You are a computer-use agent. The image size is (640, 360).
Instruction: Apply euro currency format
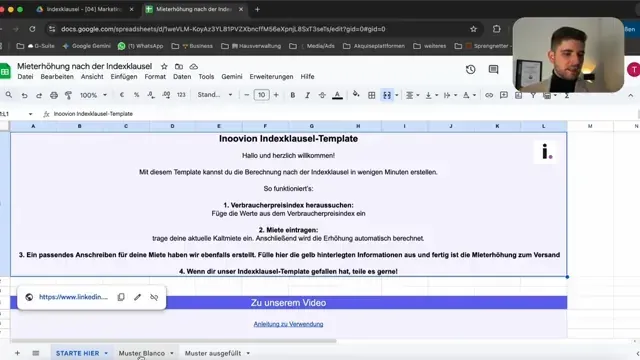122,95
